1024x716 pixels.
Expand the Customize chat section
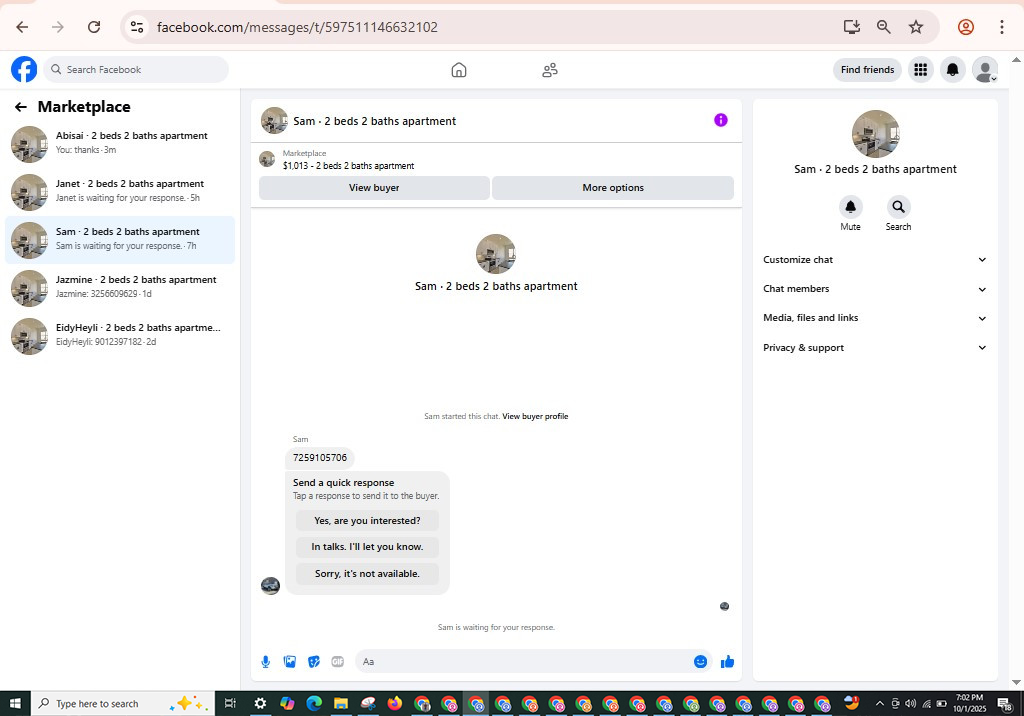pos(875,260)
